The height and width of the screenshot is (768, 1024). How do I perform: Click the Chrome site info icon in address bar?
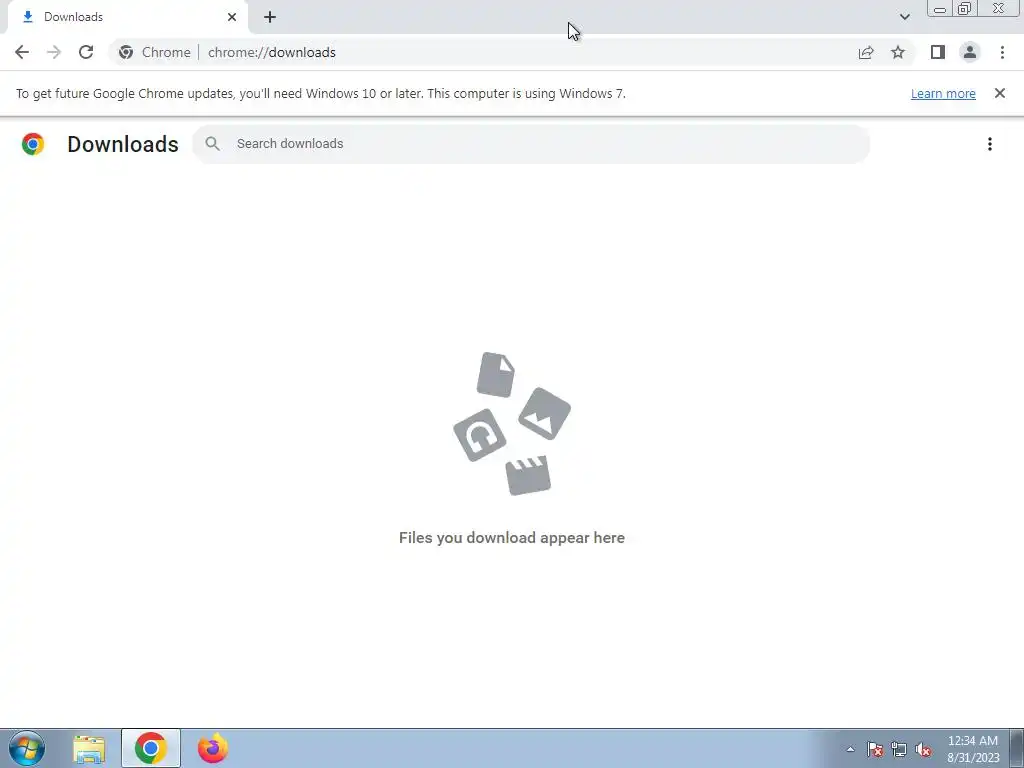(x=126, y=52)
